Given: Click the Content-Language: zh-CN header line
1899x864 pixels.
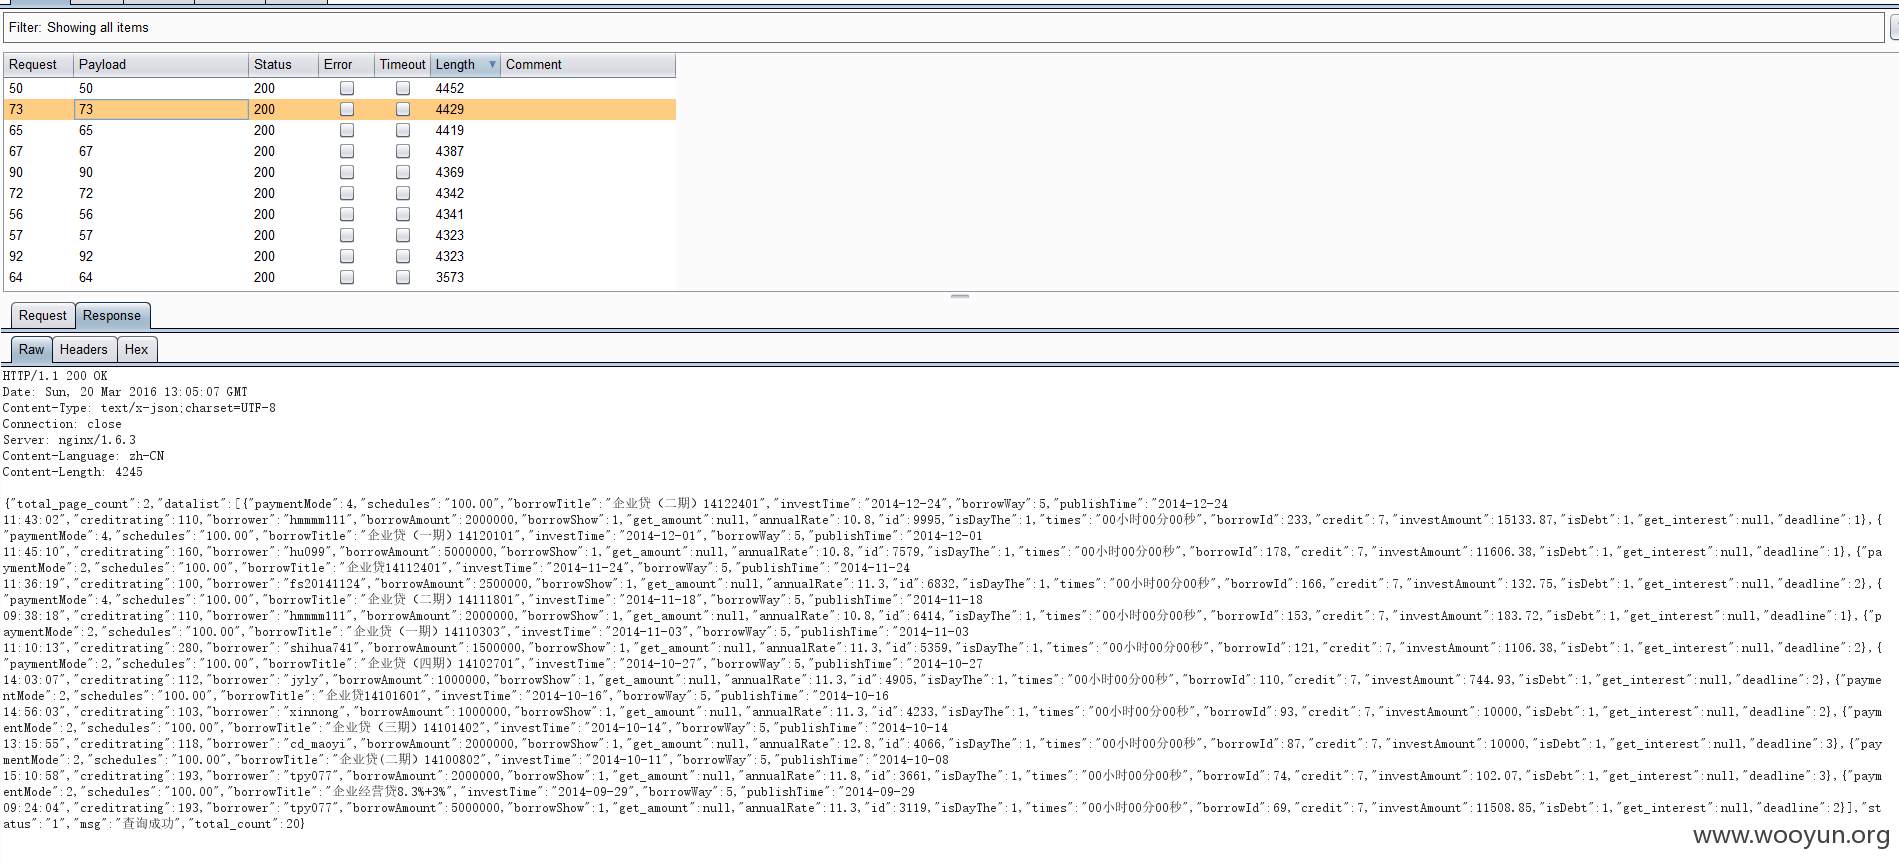Looking at the screenshot, I should pyautogui.click(x=83, y=456).
